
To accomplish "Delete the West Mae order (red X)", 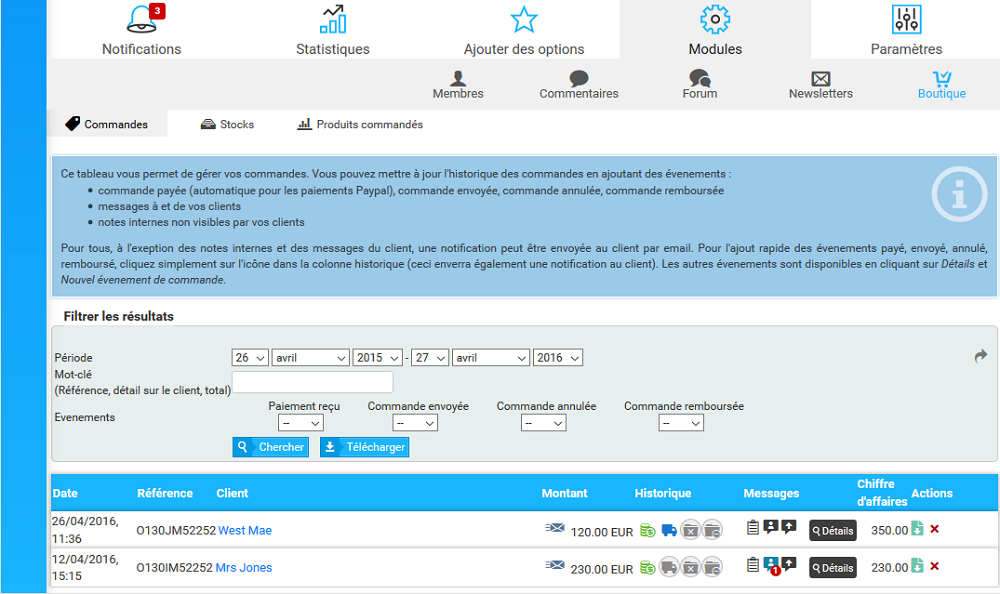I will tap(934, 529).
